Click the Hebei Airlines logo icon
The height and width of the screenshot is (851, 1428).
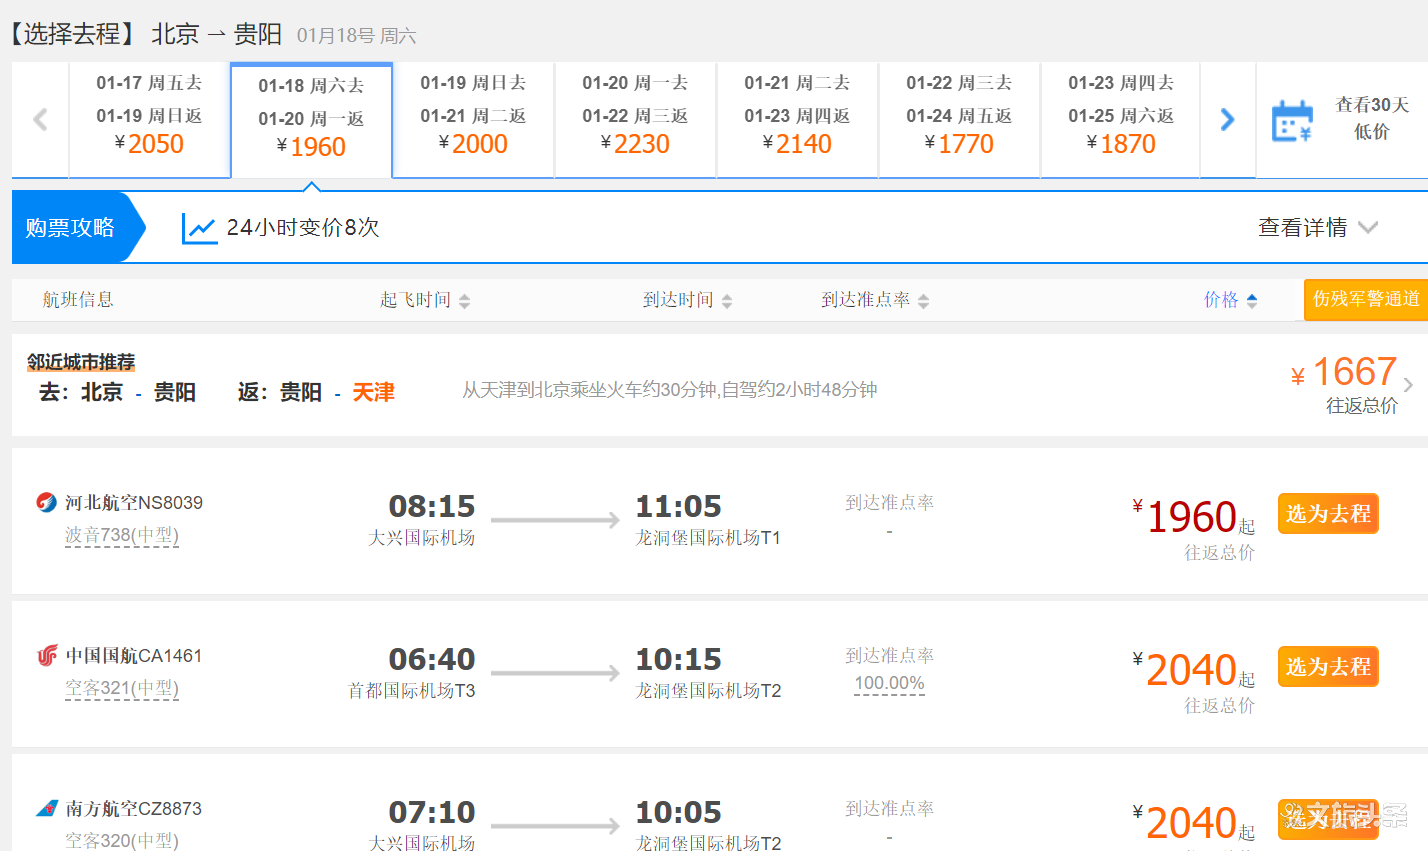click(x=47, y=502)
